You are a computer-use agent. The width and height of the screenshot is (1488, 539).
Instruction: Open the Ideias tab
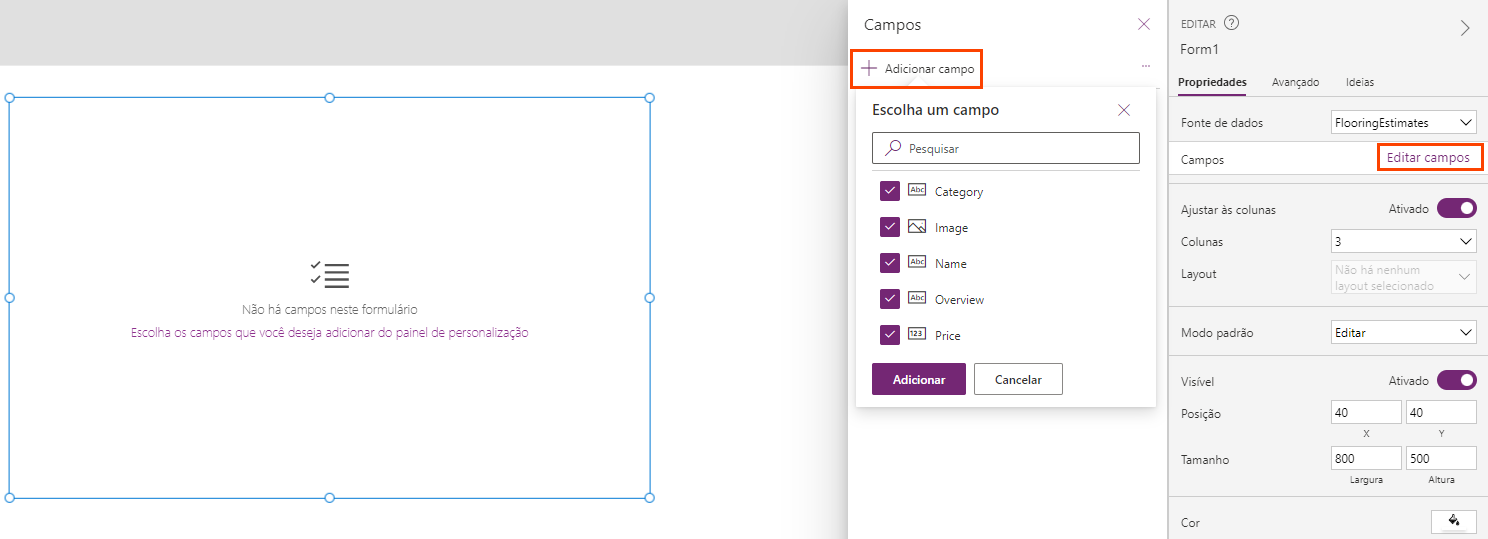[x=1360, y=82]
